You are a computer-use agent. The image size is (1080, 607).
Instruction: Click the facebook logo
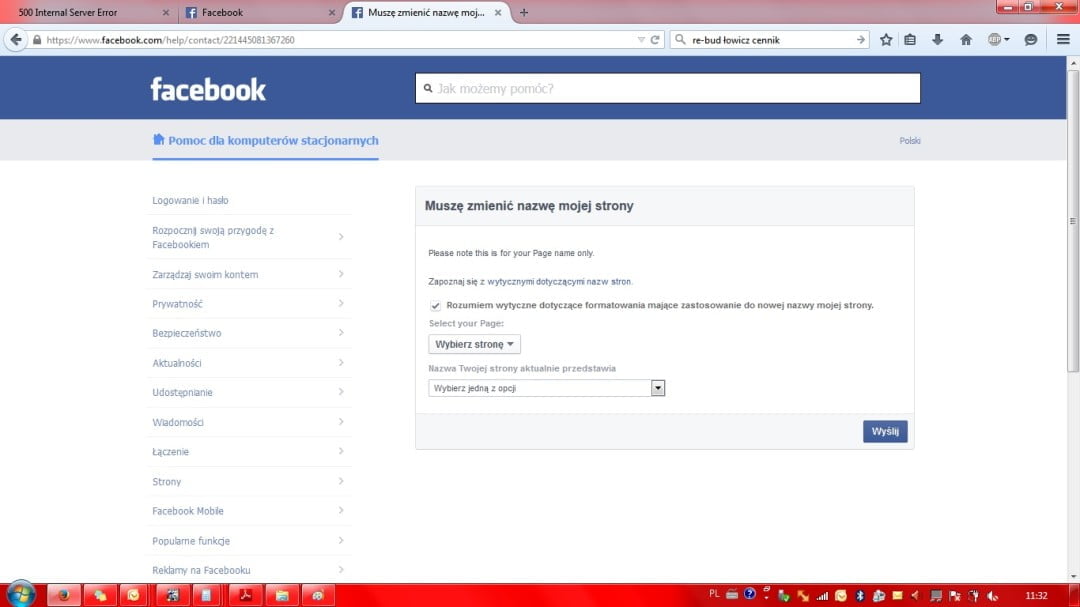(x=208, y=90)
